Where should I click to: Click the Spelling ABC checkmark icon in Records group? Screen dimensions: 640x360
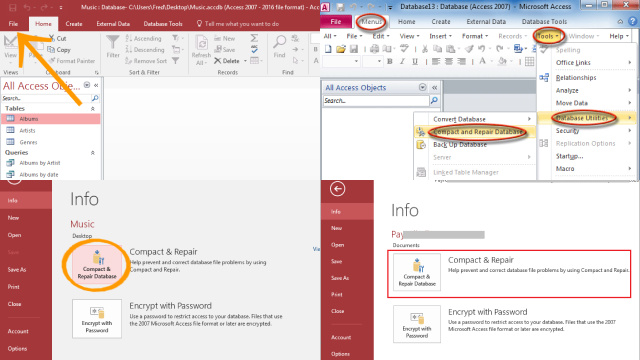[x=254, y=49]
